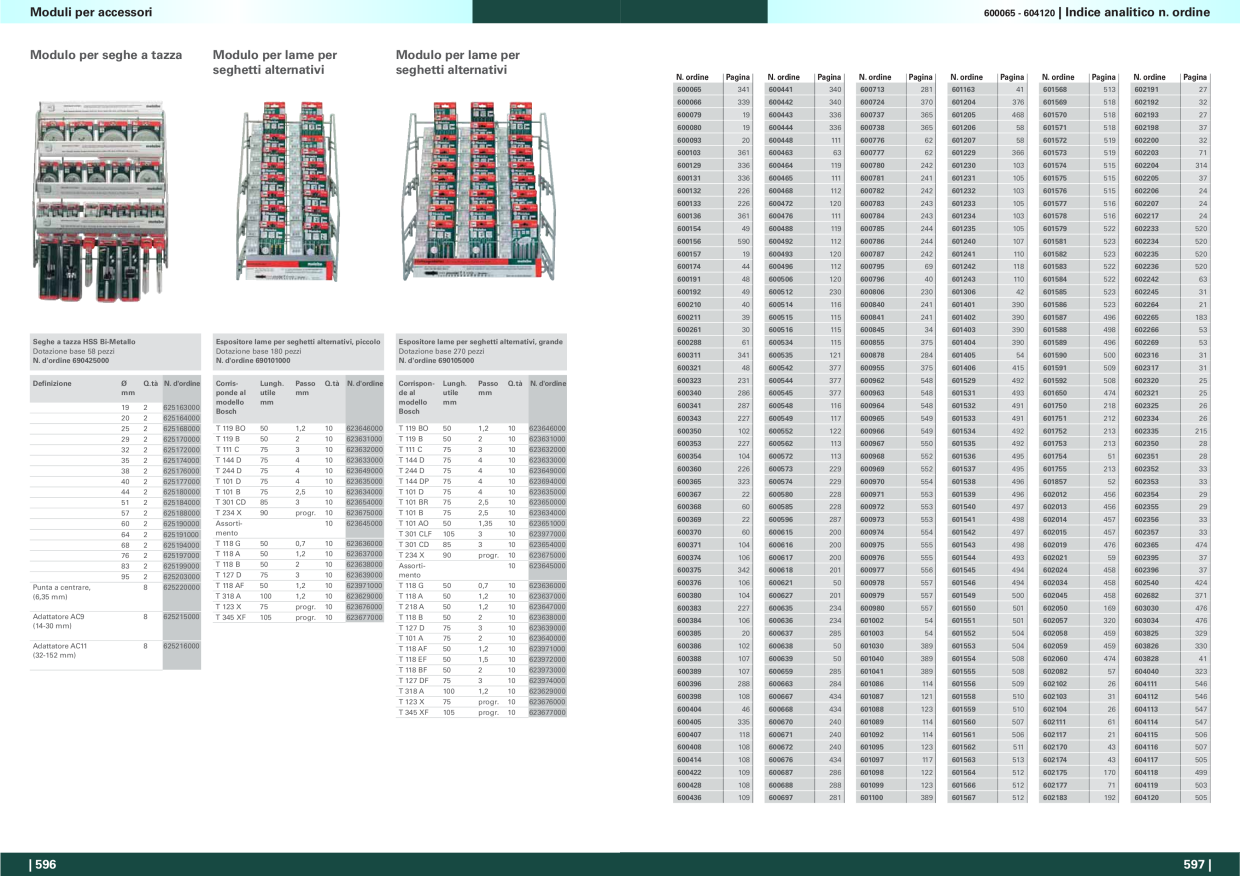Click 'Adattatore AC11' row label
1240x876 pixels.
click(59, 646)
